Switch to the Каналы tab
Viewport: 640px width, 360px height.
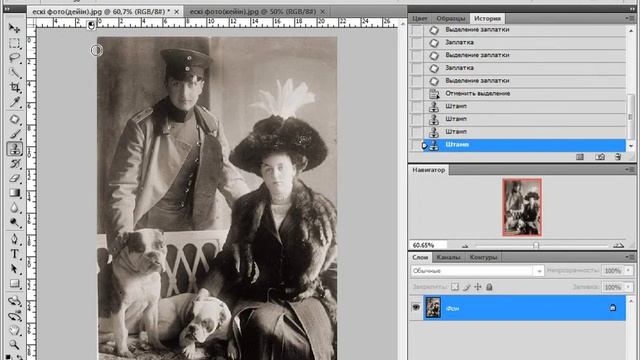pyautogui.click(x=448, y=258)
